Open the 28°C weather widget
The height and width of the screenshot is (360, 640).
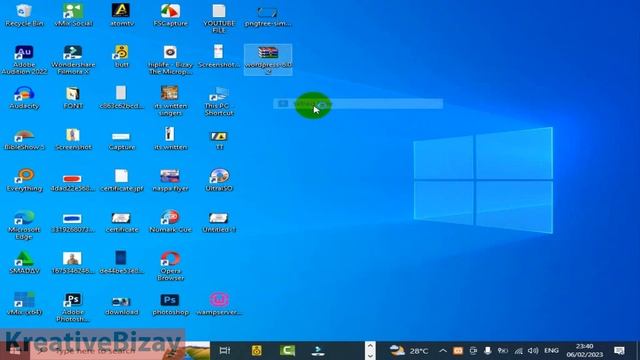coord(409,351)
